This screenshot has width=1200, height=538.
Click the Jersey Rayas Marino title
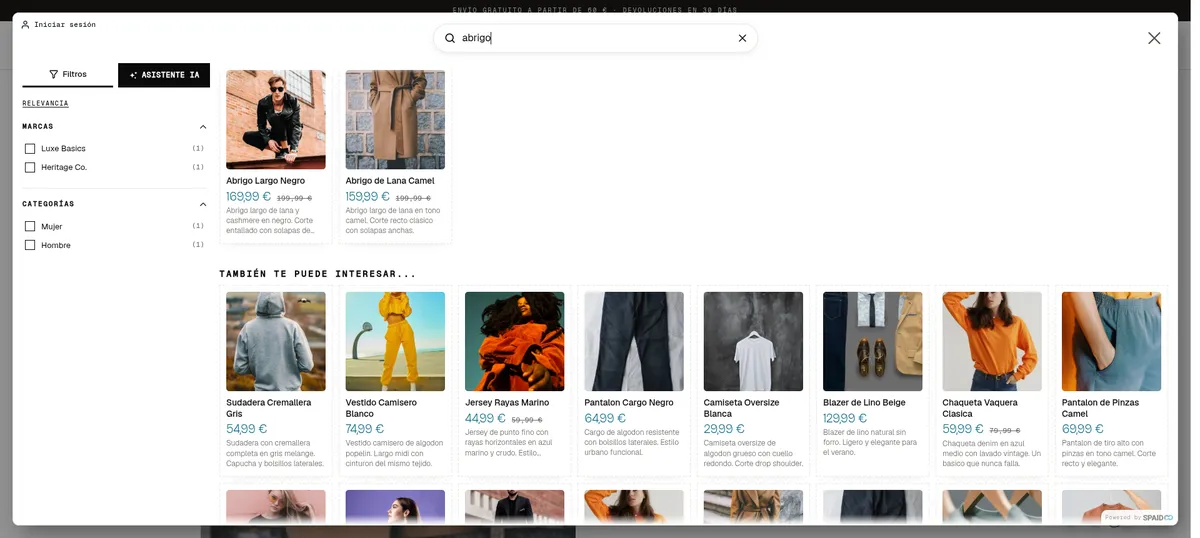507,403
